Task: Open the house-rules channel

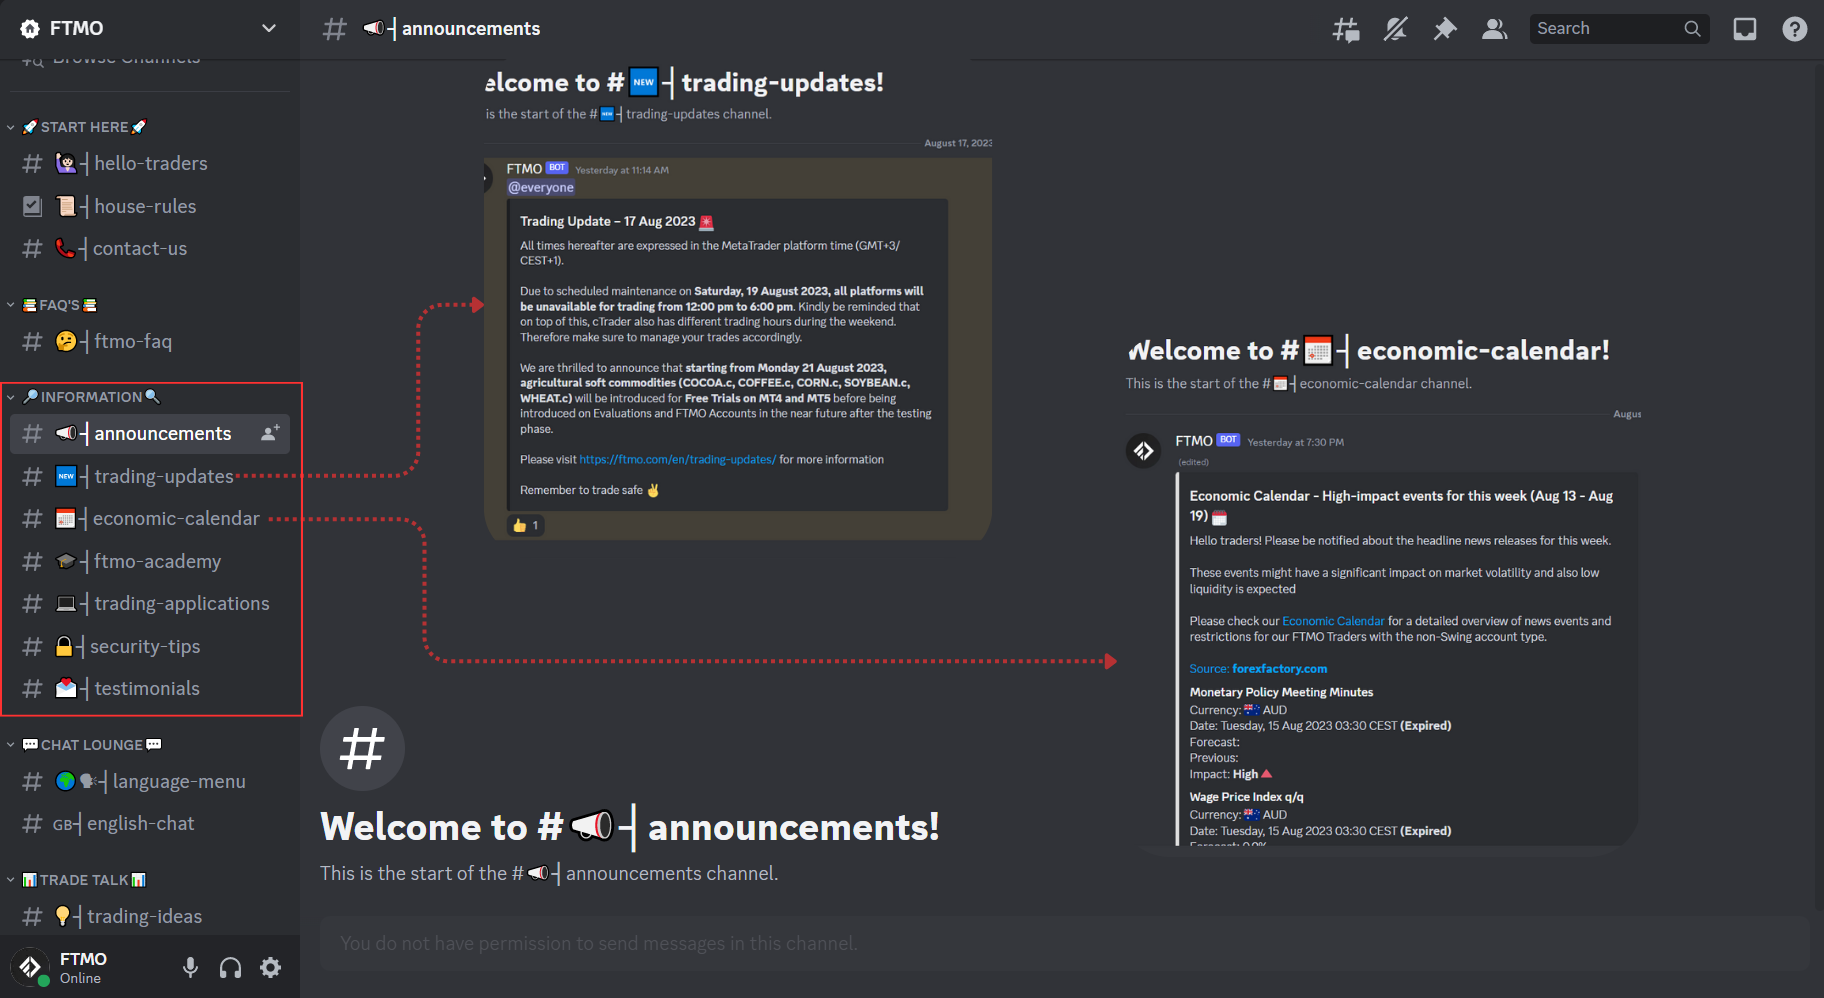Action: pos(150,207)
